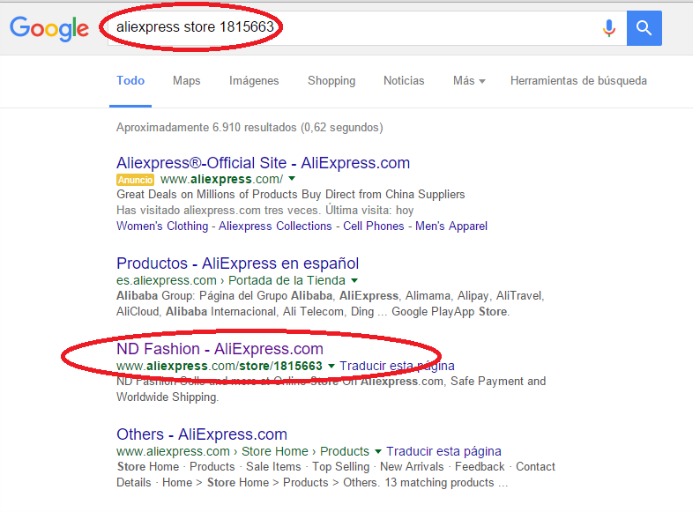Click the results count text 6.910 resultados
Screen dimensions: 700x512
[254, 128]
